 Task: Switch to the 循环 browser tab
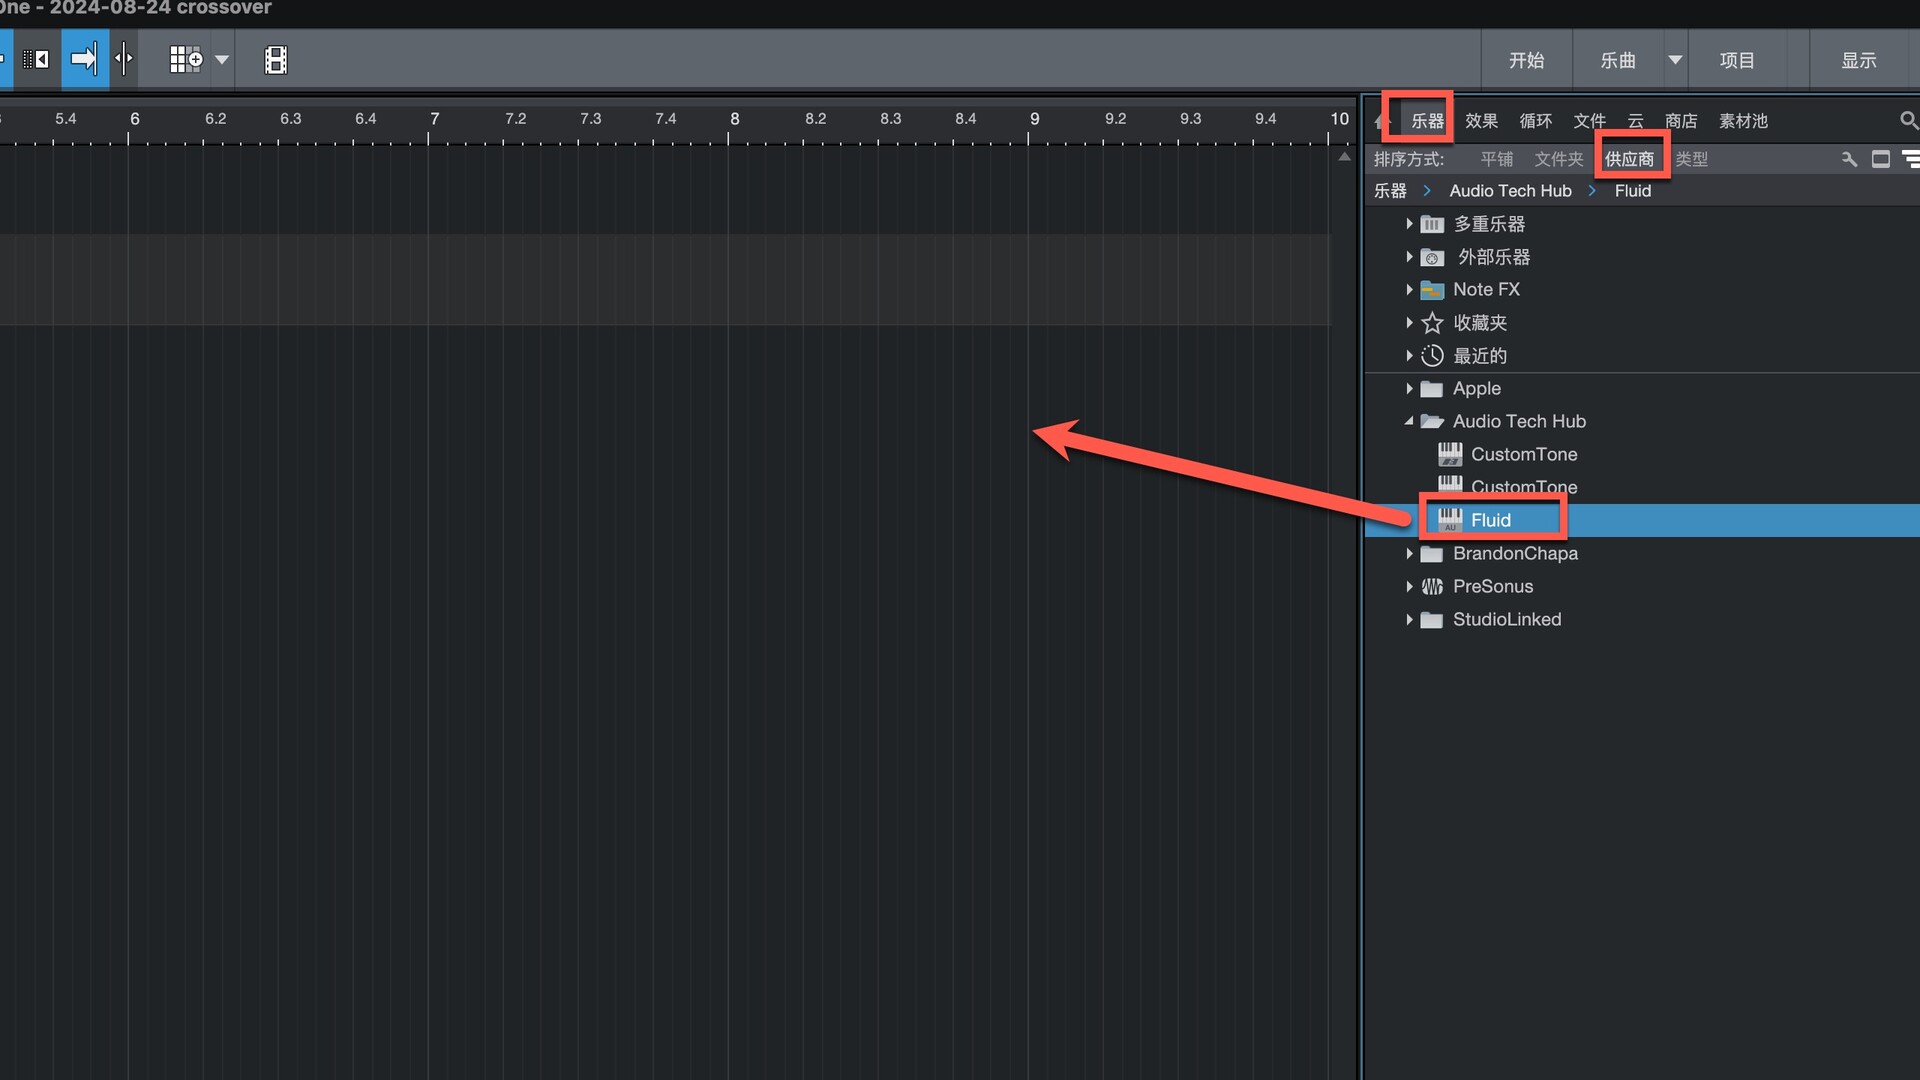1535,121
